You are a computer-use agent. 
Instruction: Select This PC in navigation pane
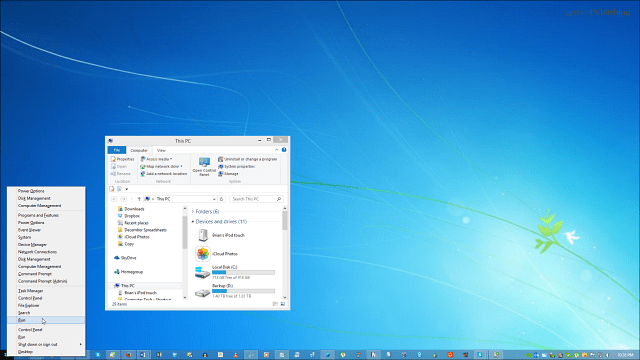(124, 286)
